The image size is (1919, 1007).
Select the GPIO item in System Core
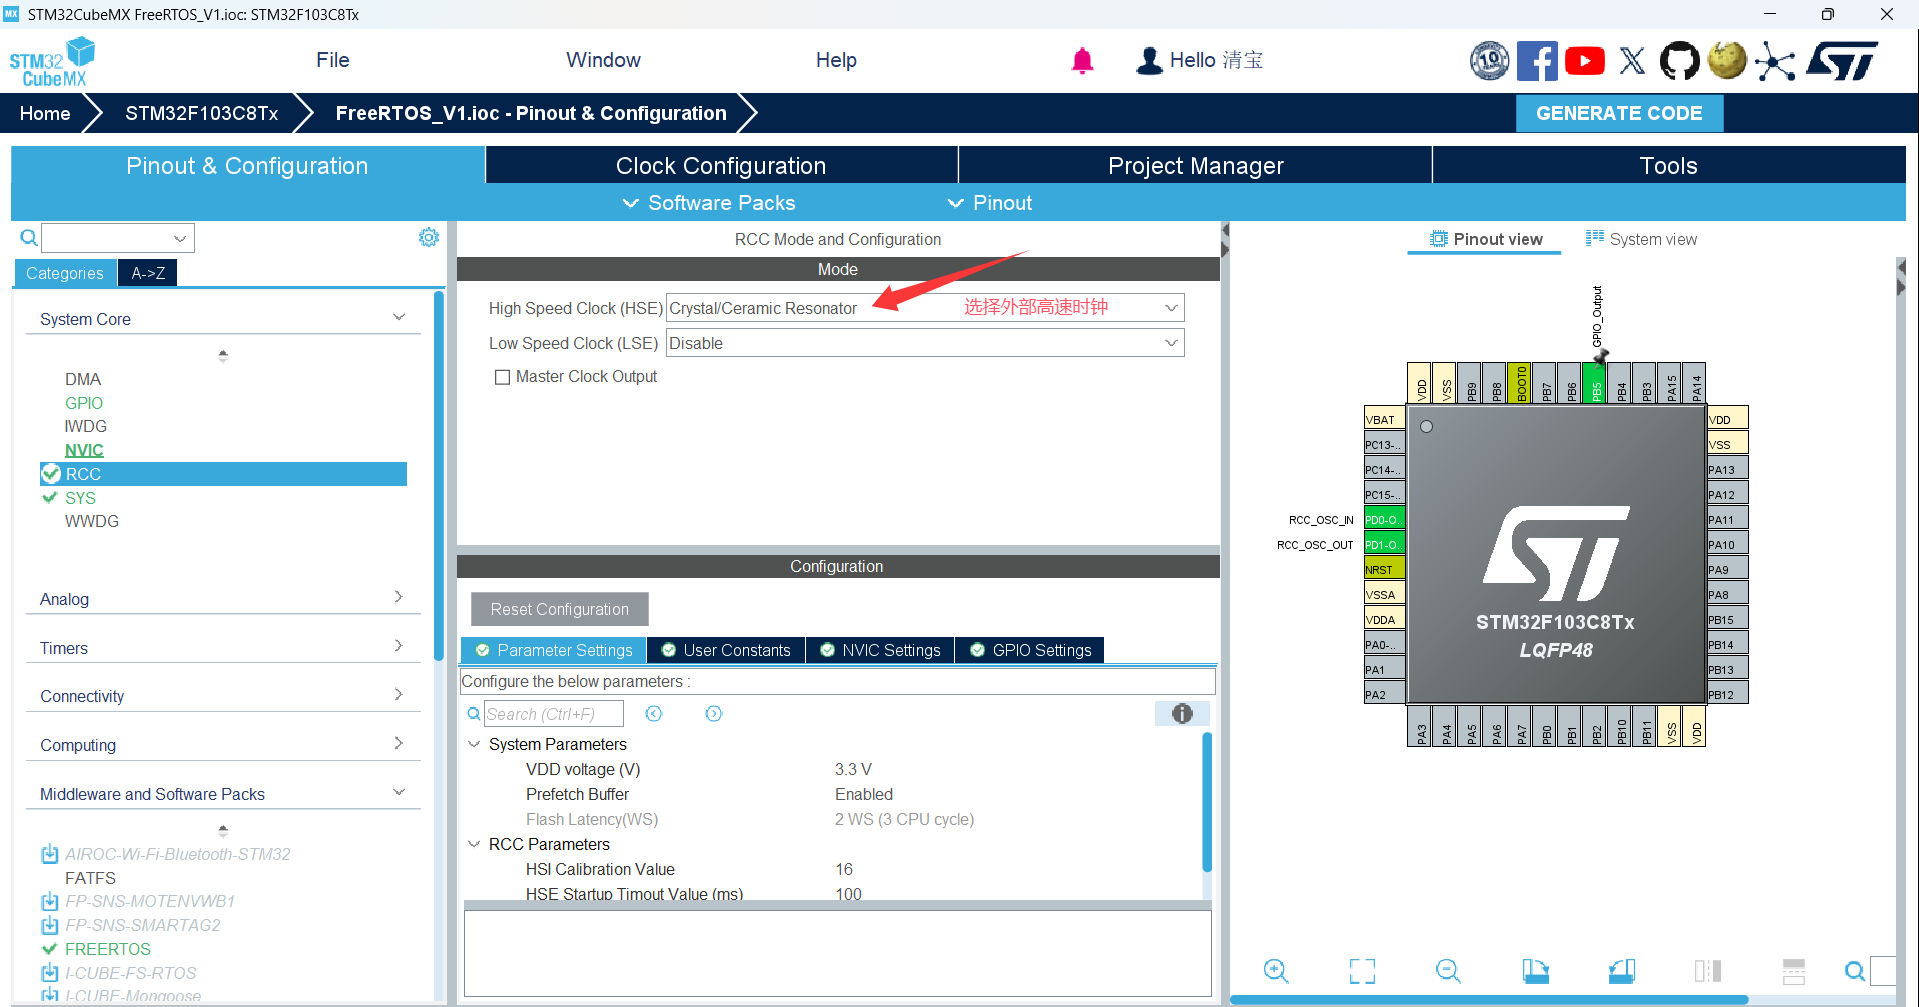pos(84,403)
